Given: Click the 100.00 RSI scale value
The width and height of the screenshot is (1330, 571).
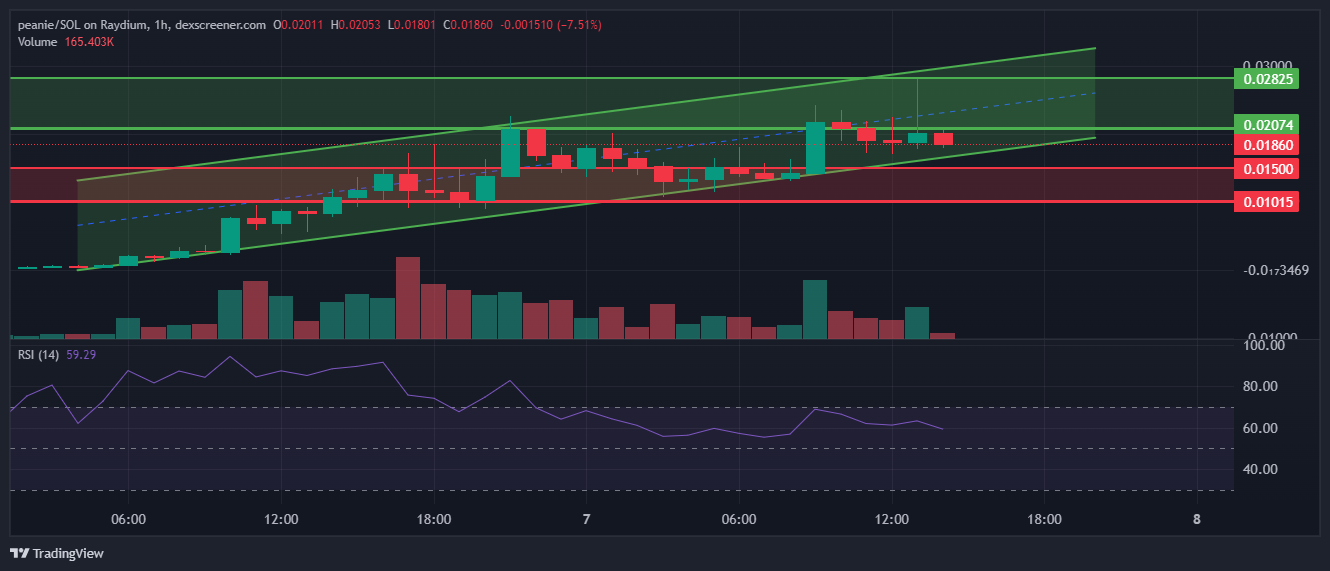Looking at the screenshot, I should pyautogui.click(x=1263, y=345).
